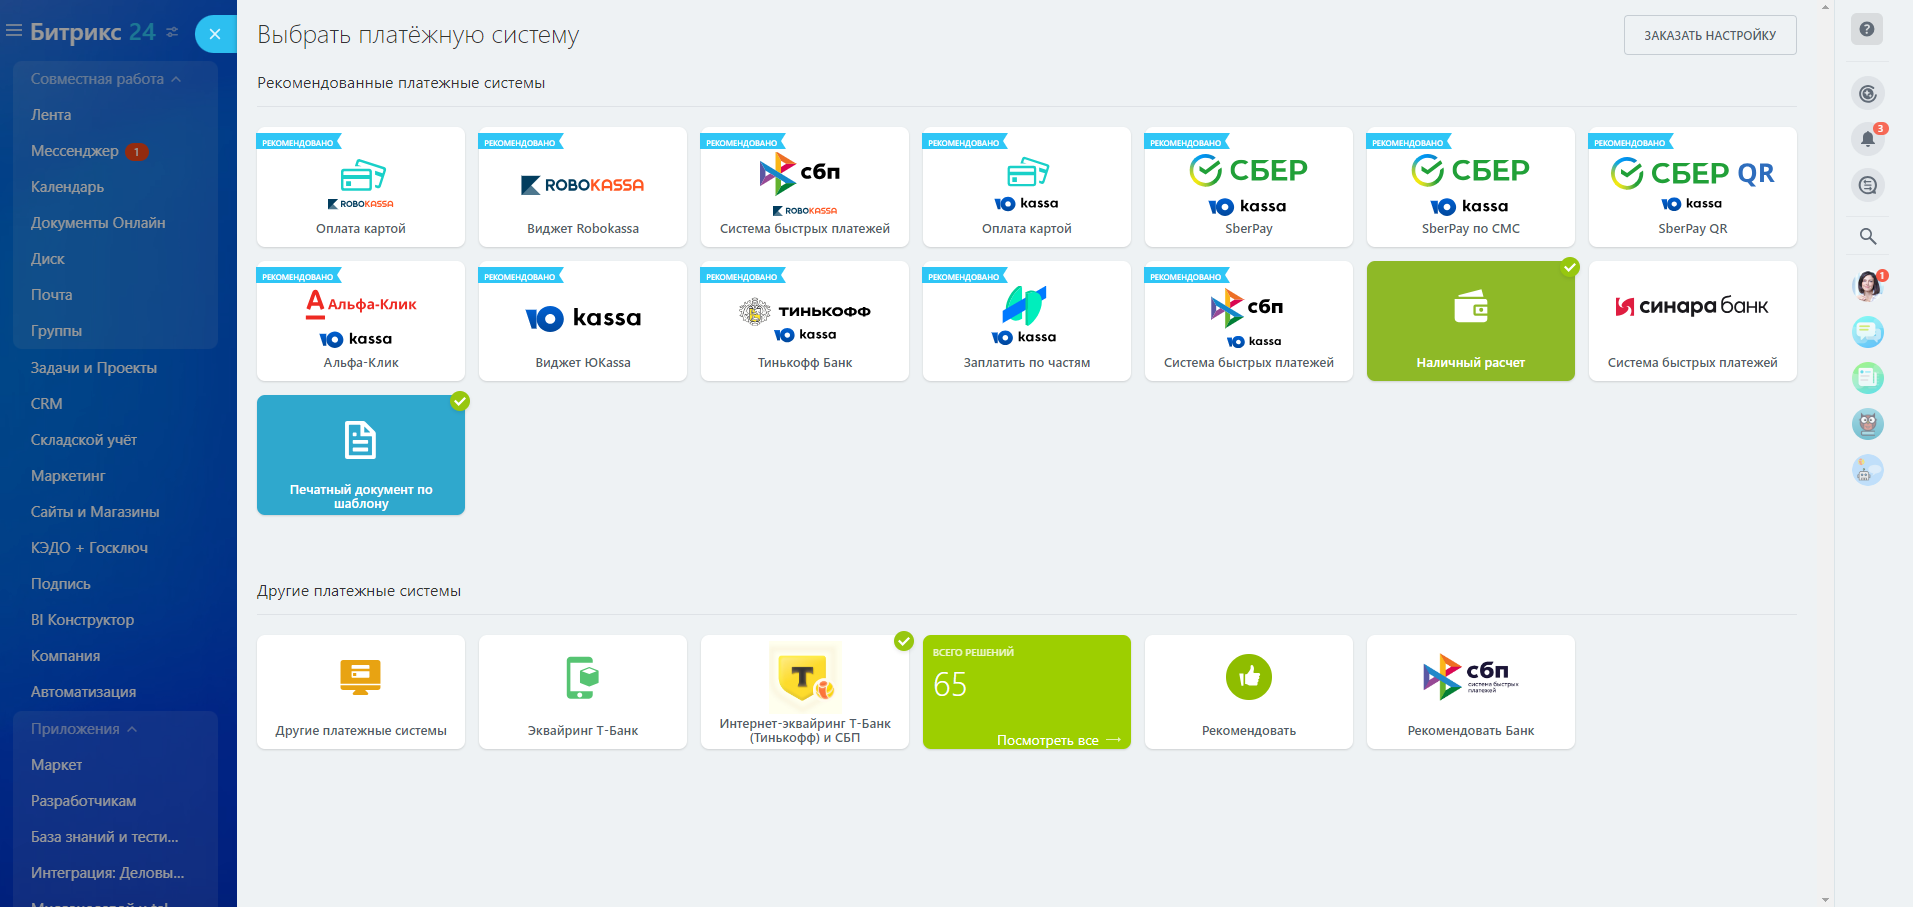Viewport: 1913px width, 907px height.
Task: Click the Bitrix24 logo
Action: [x=92, y=32]
